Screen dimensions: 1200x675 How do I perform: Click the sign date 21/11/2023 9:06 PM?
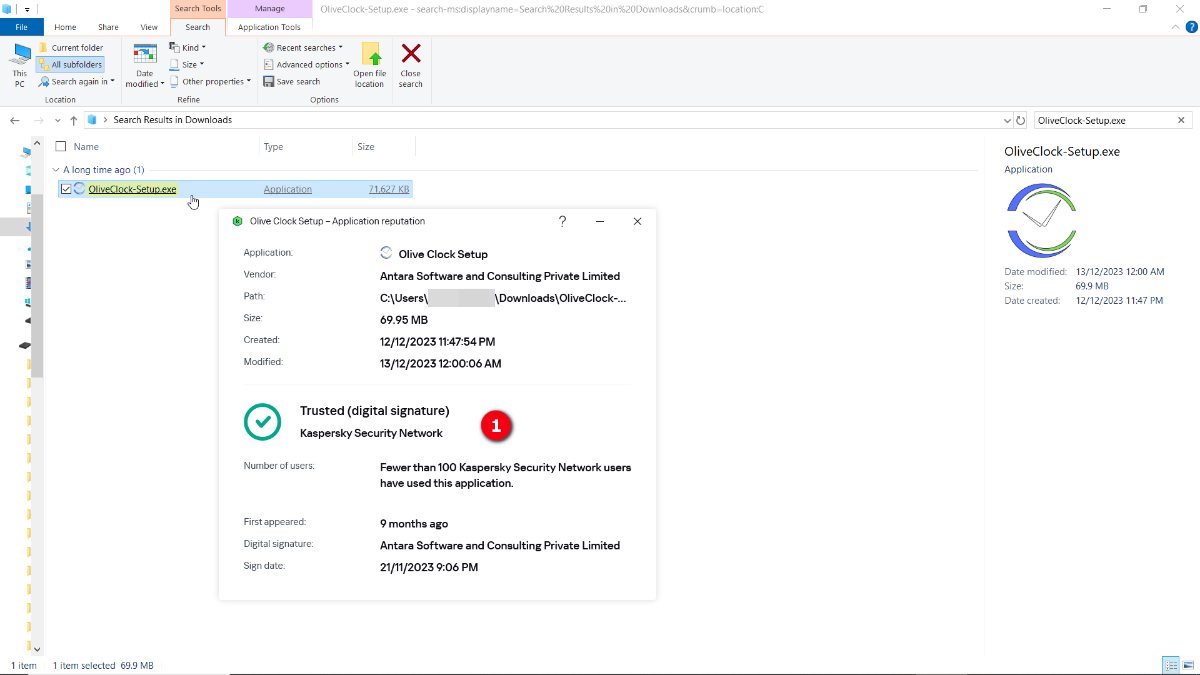pyautogui.click(x=429, y=567)
